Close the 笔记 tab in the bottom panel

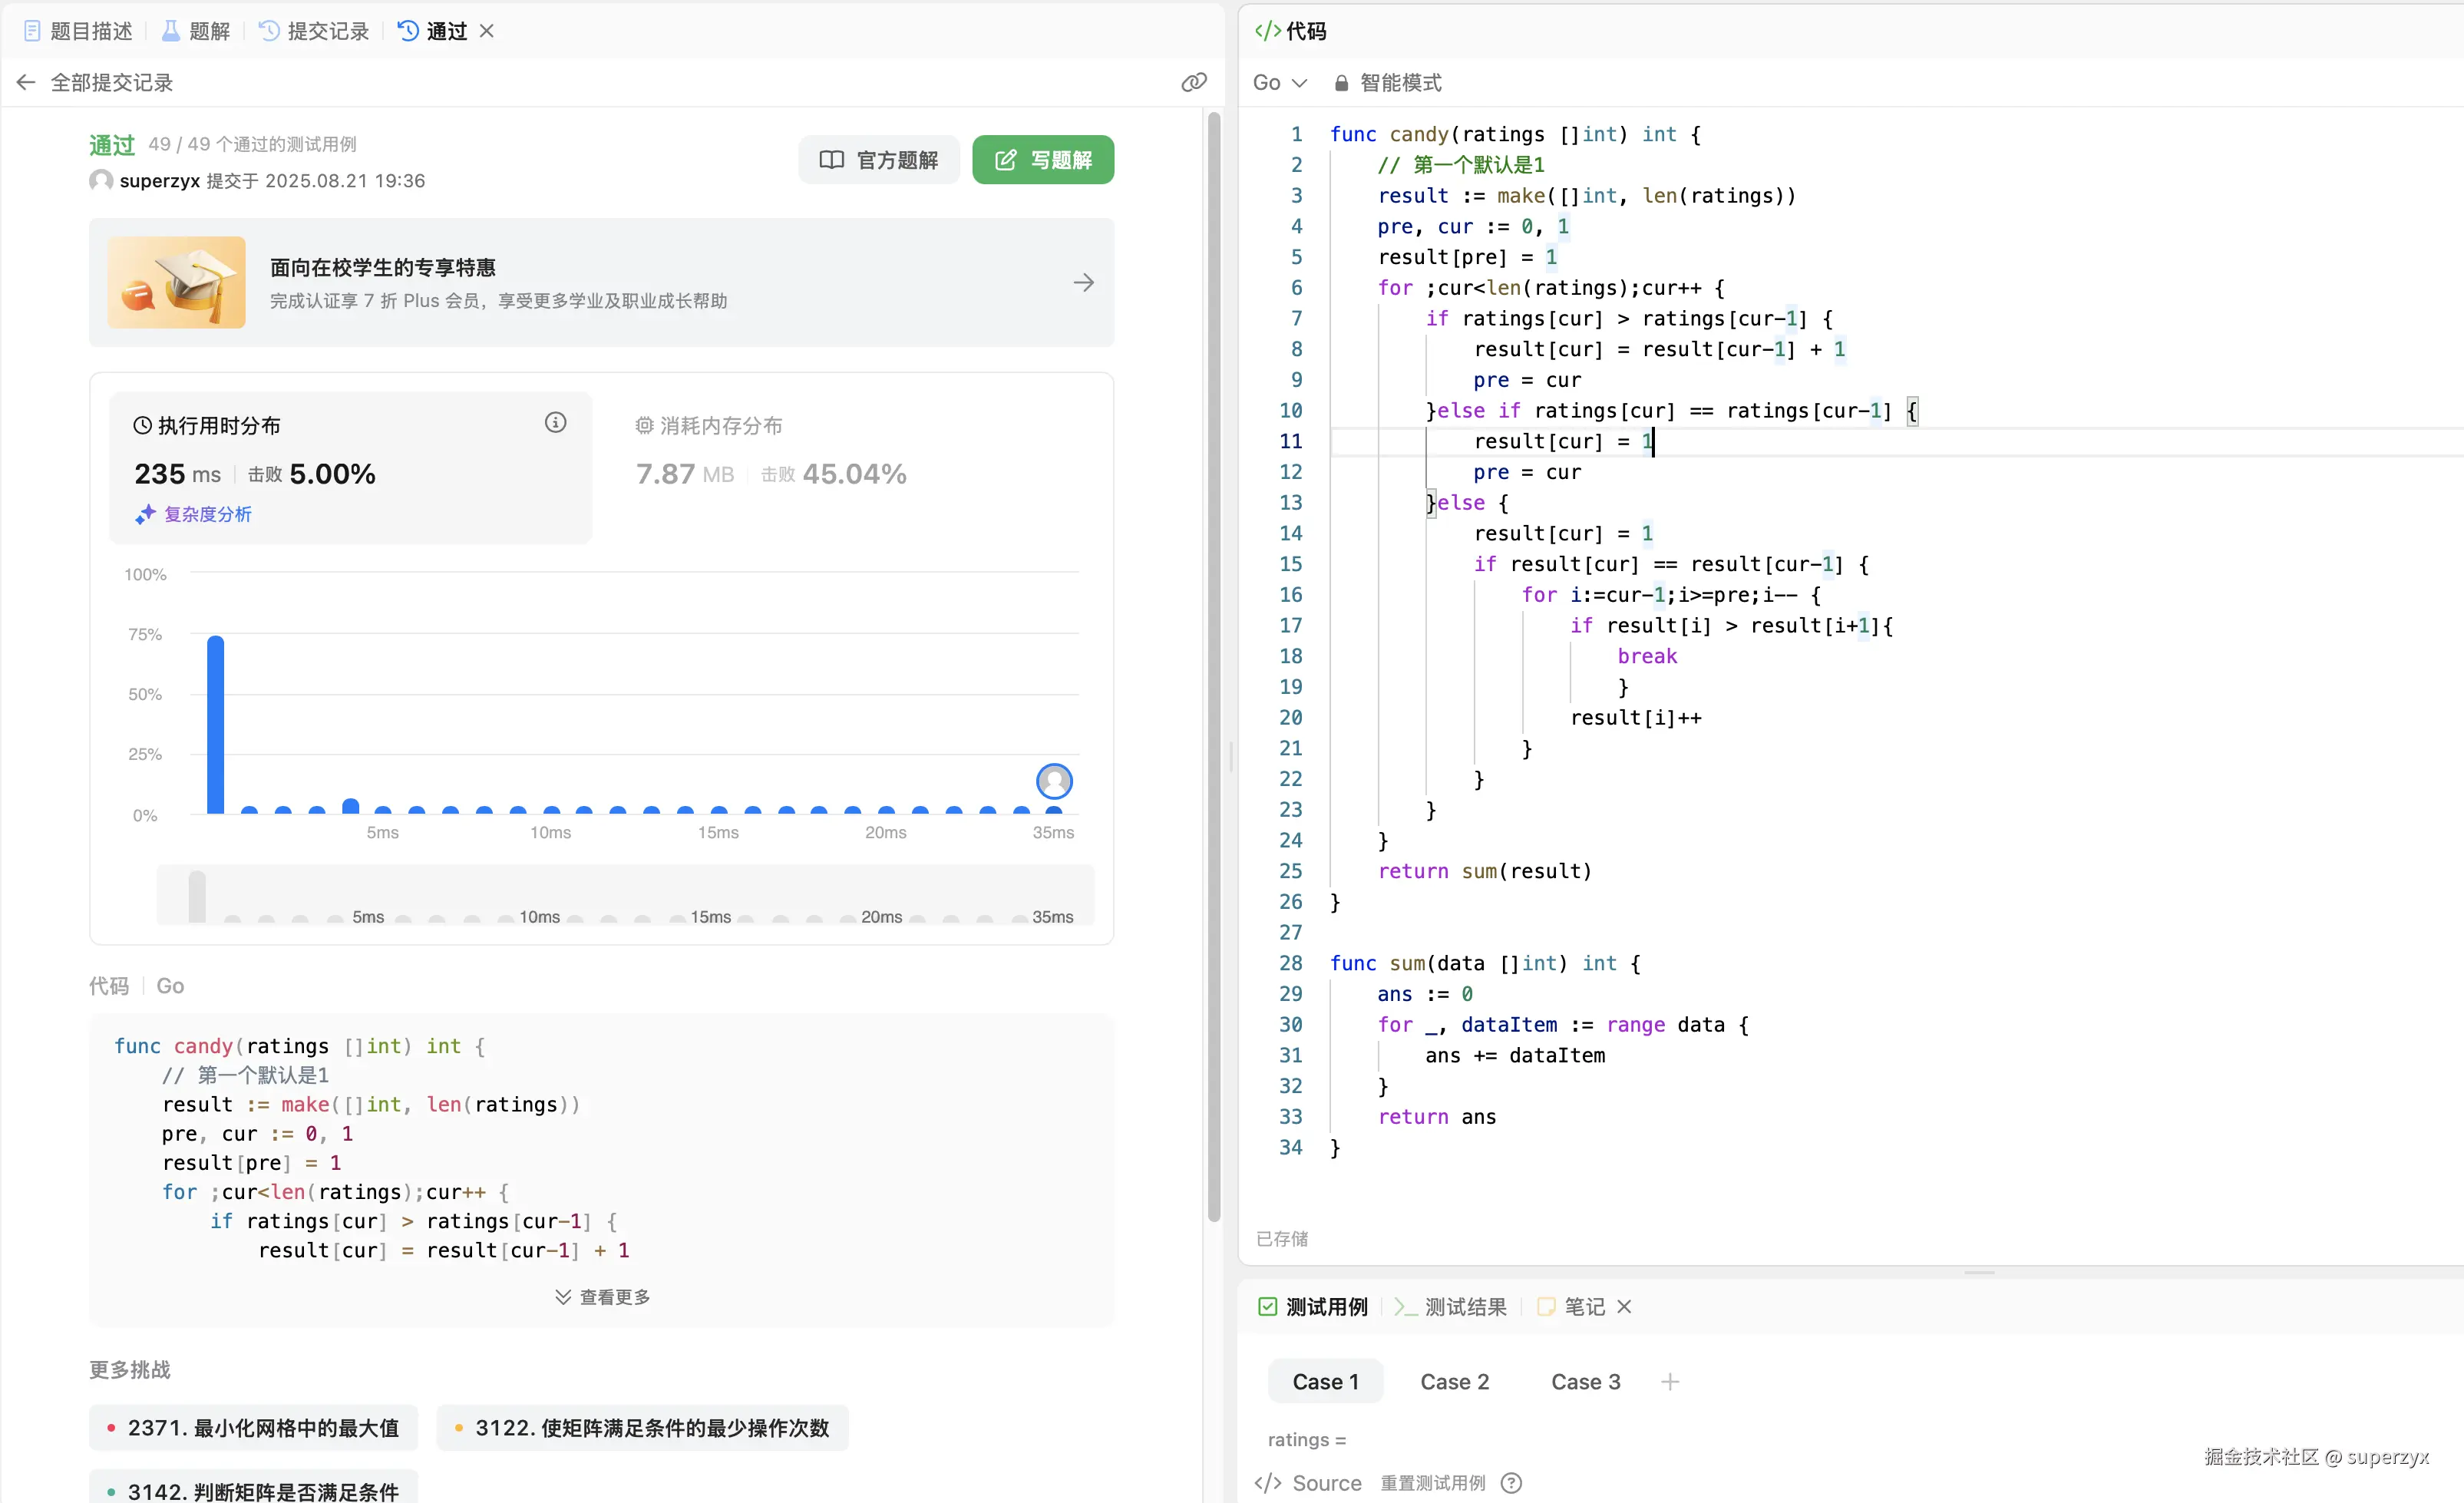click(1624, 1306)
